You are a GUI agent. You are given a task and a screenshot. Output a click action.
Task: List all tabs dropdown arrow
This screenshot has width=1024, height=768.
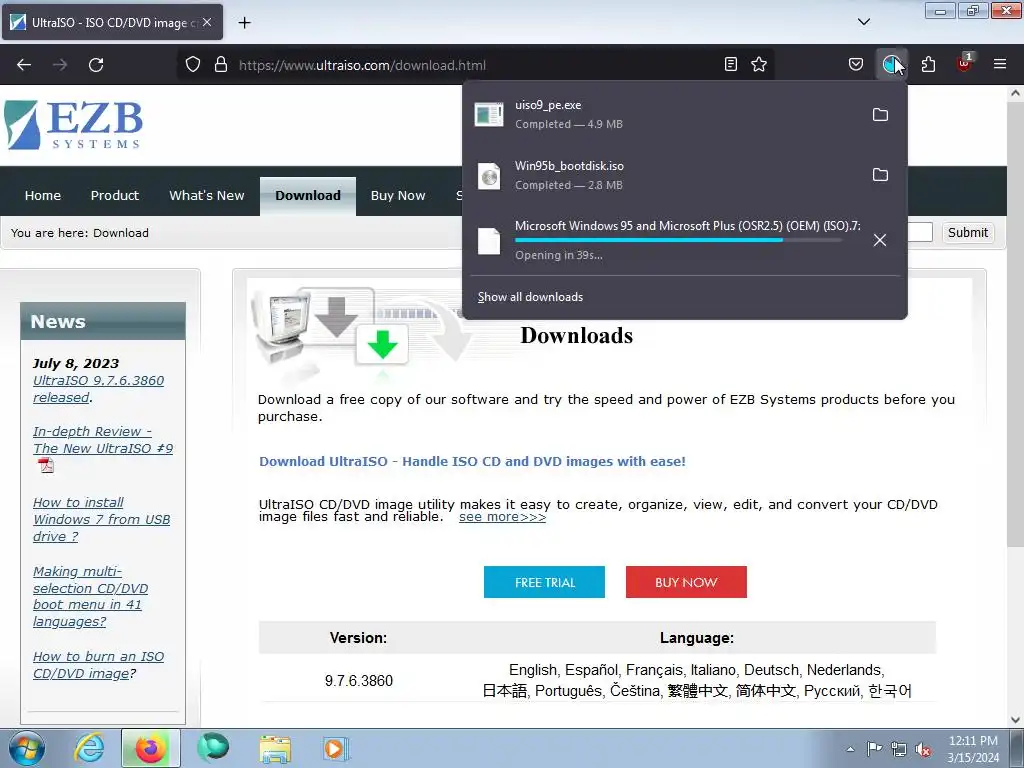click(x=864, y=22)
